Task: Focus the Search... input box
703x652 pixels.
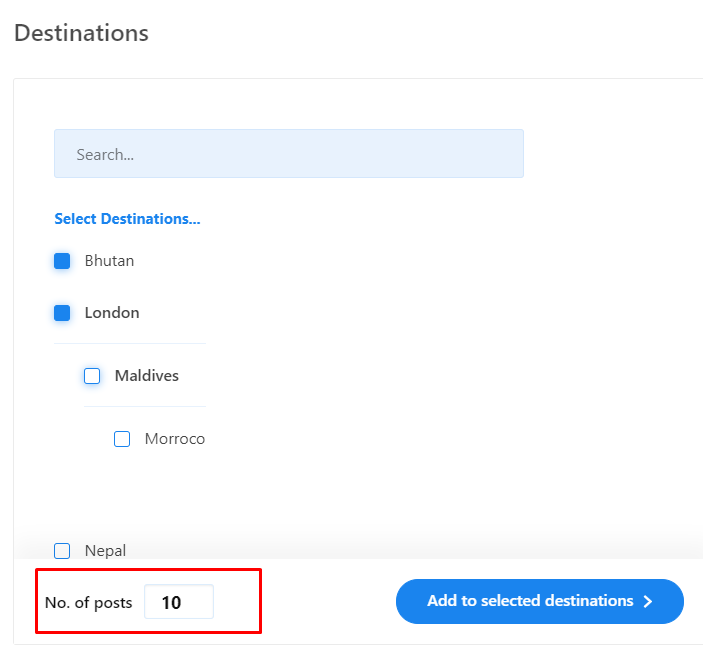Action: point(289,154)
